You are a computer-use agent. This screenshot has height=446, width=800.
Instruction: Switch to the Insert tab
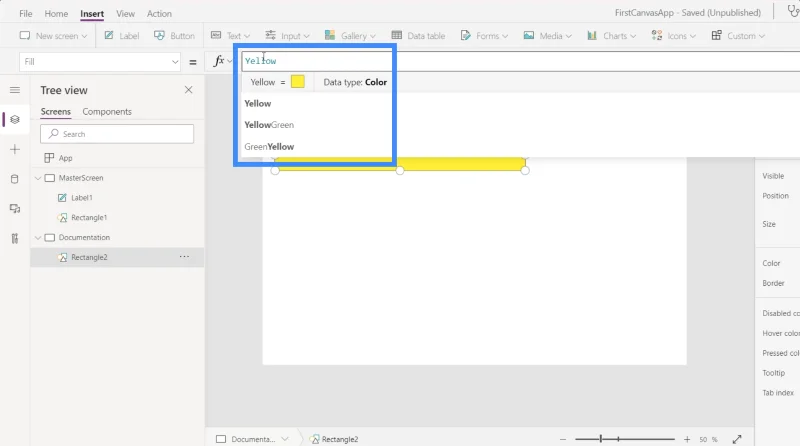click(92, 14)
